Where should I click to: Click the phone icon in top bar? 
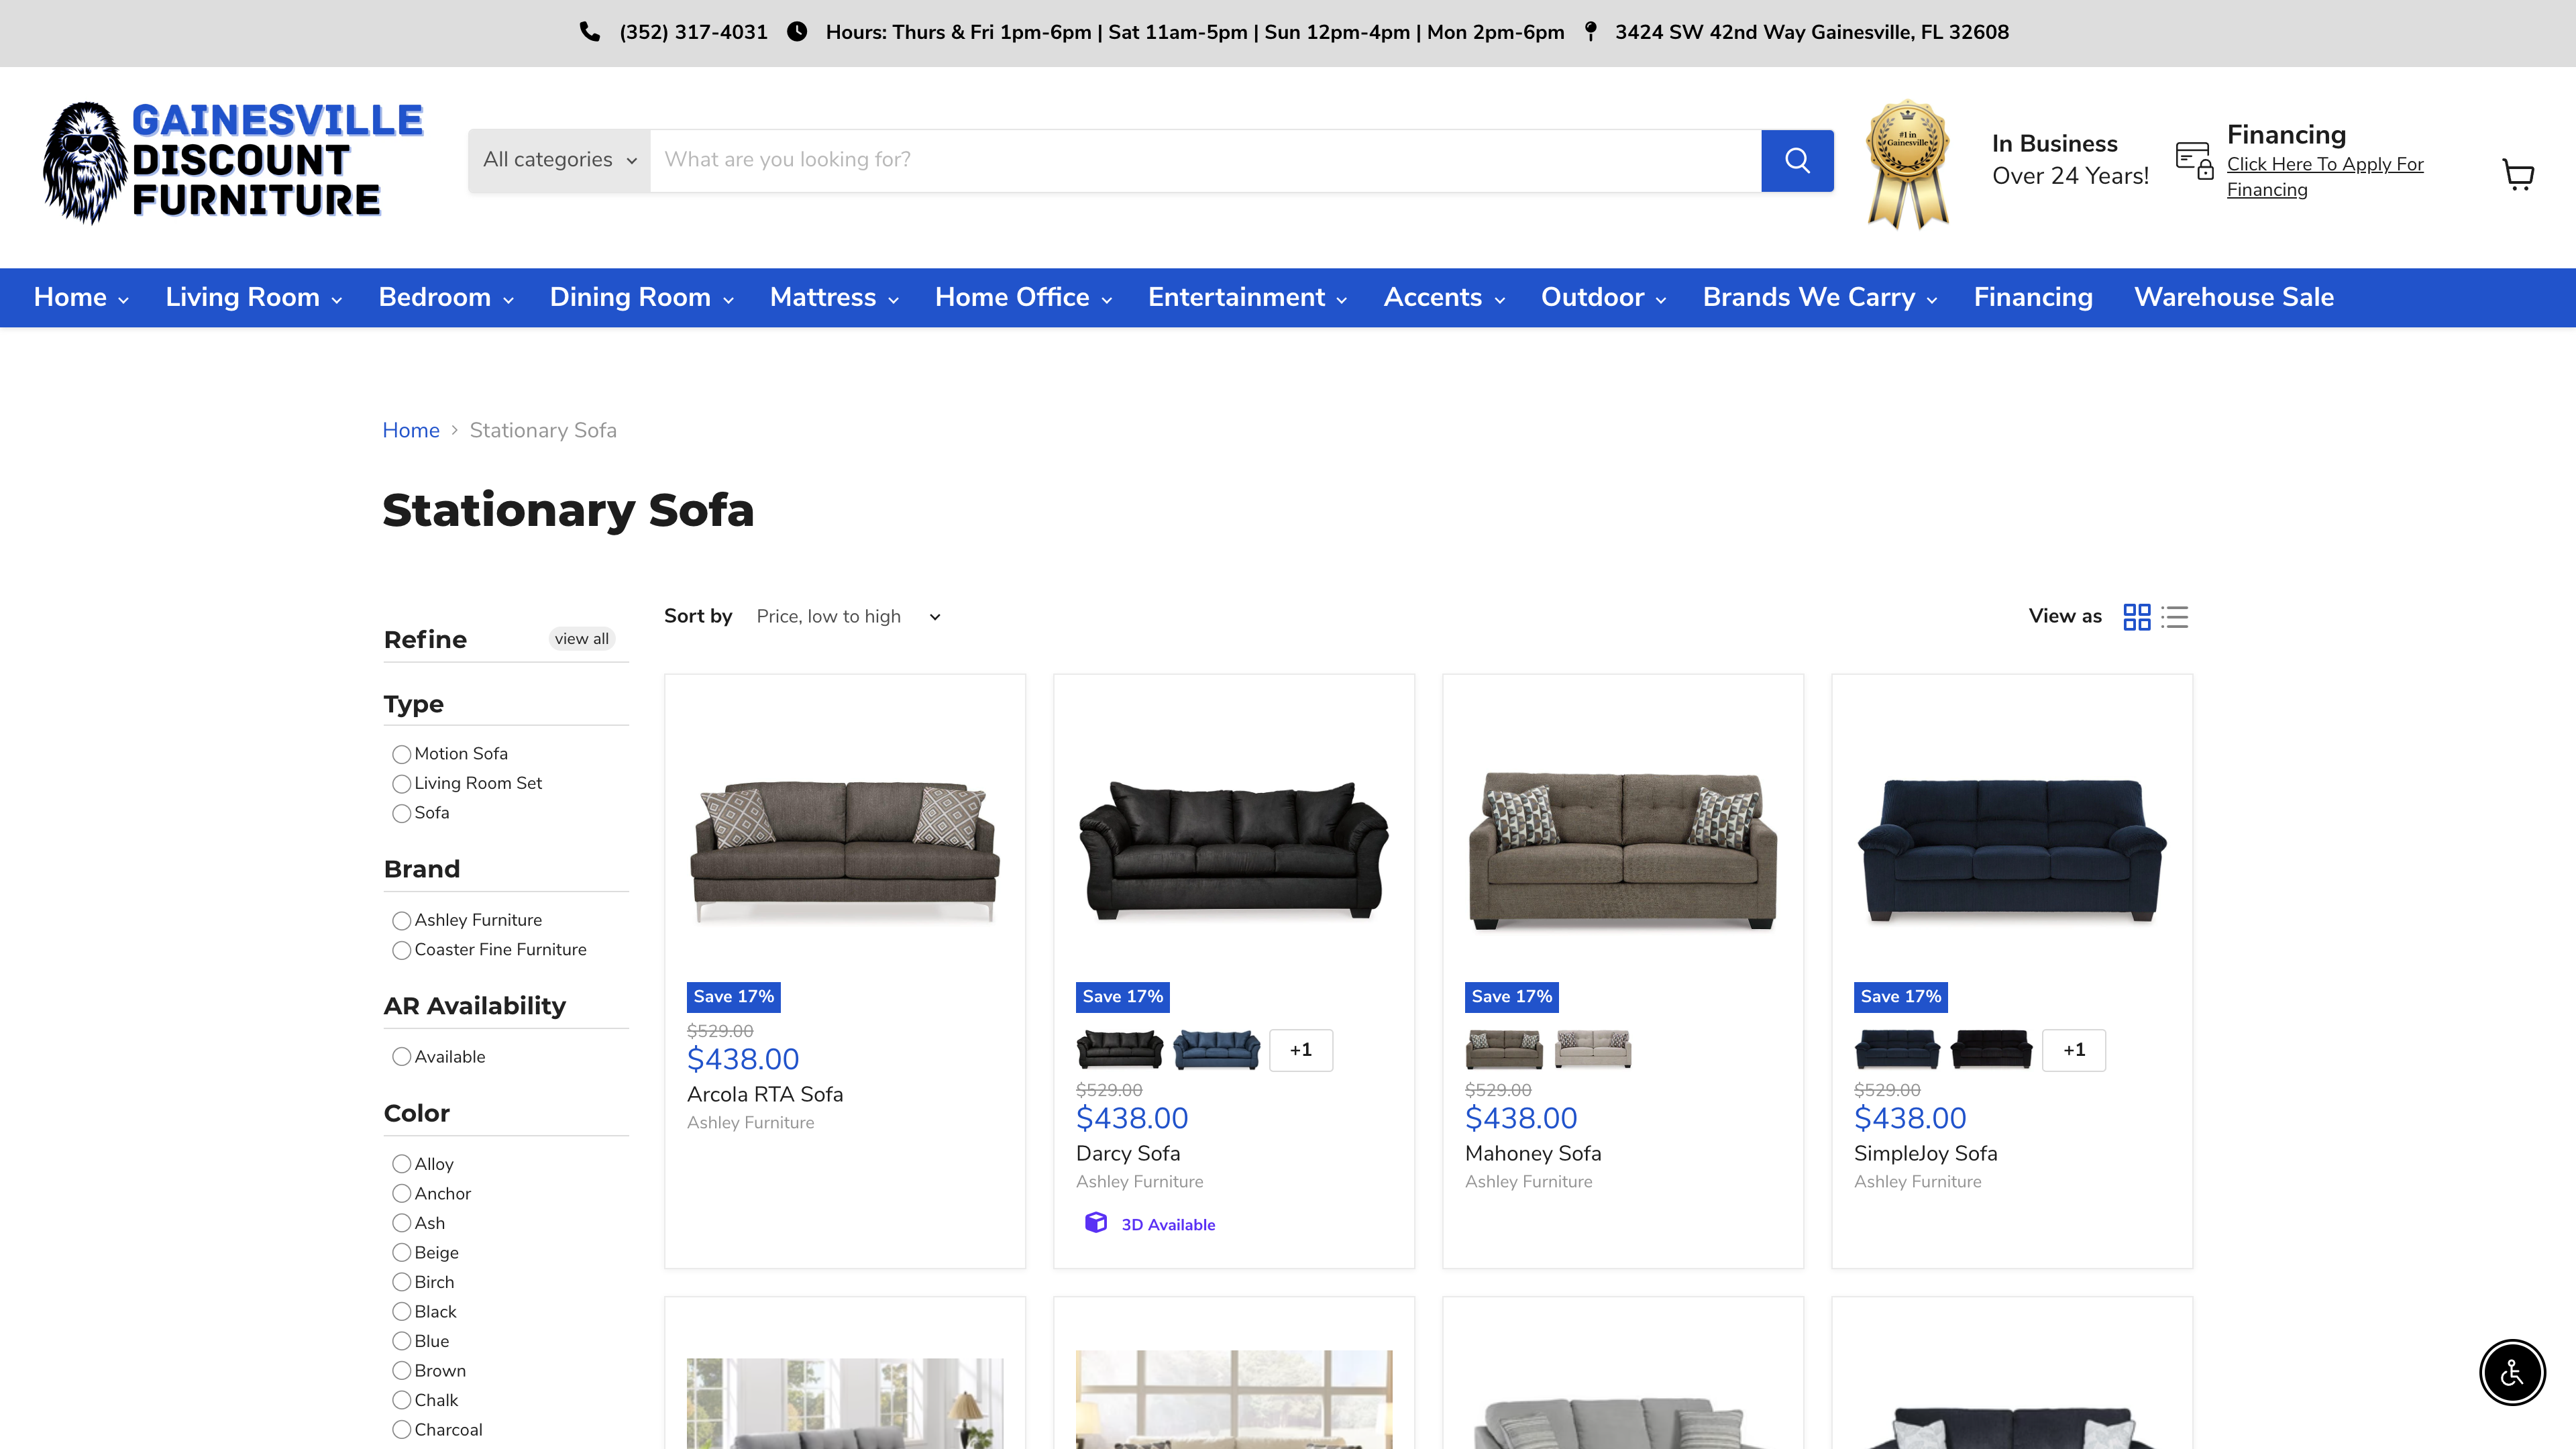pos(589,31)
